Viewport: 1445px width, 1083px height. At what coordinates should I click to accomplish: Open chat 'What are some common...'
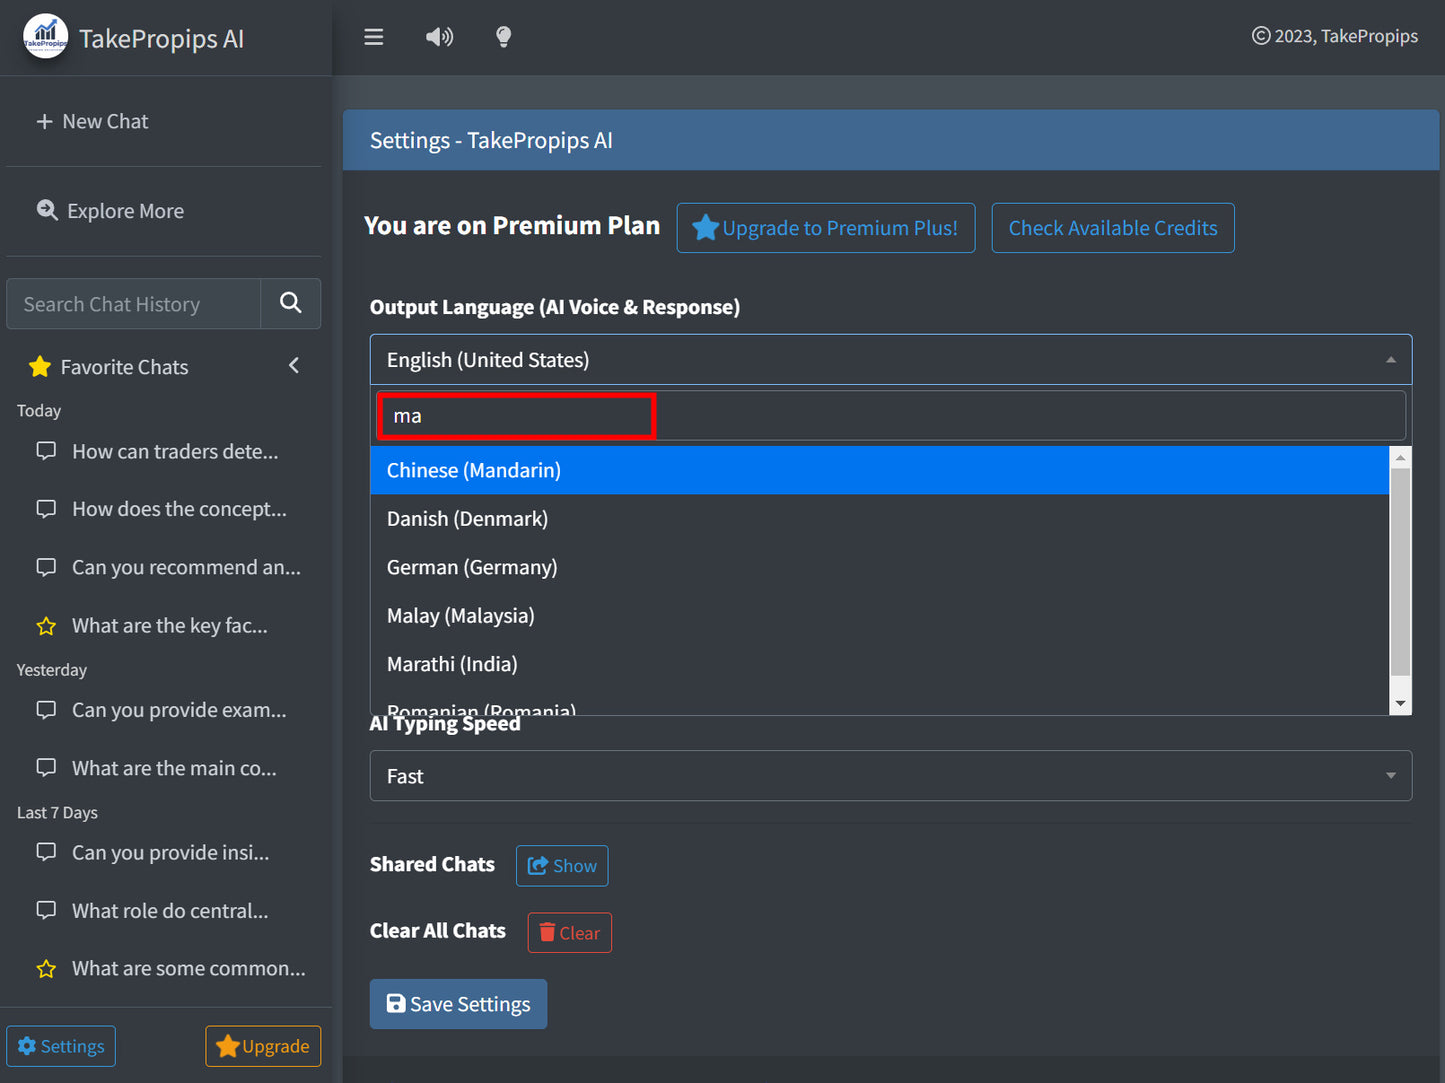[x=189, y=969]
